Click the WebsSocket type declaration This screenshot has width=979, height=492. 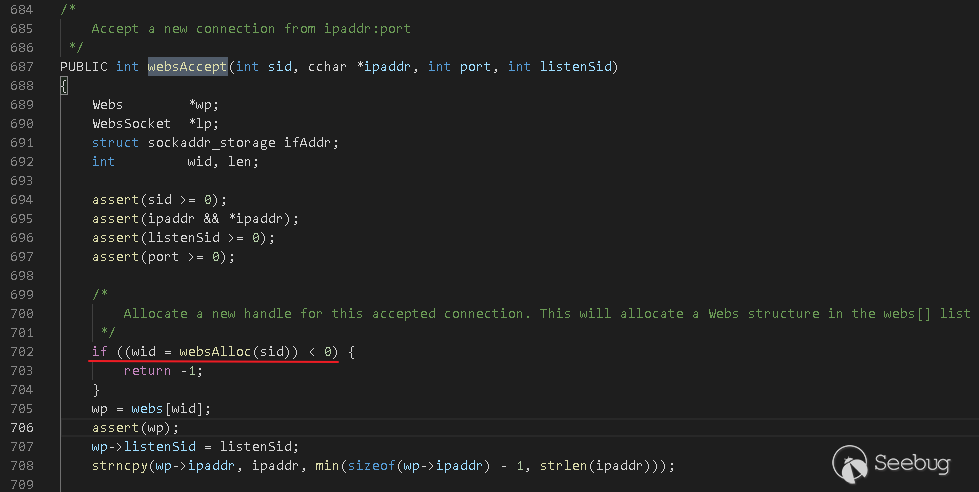pos(132,123)
